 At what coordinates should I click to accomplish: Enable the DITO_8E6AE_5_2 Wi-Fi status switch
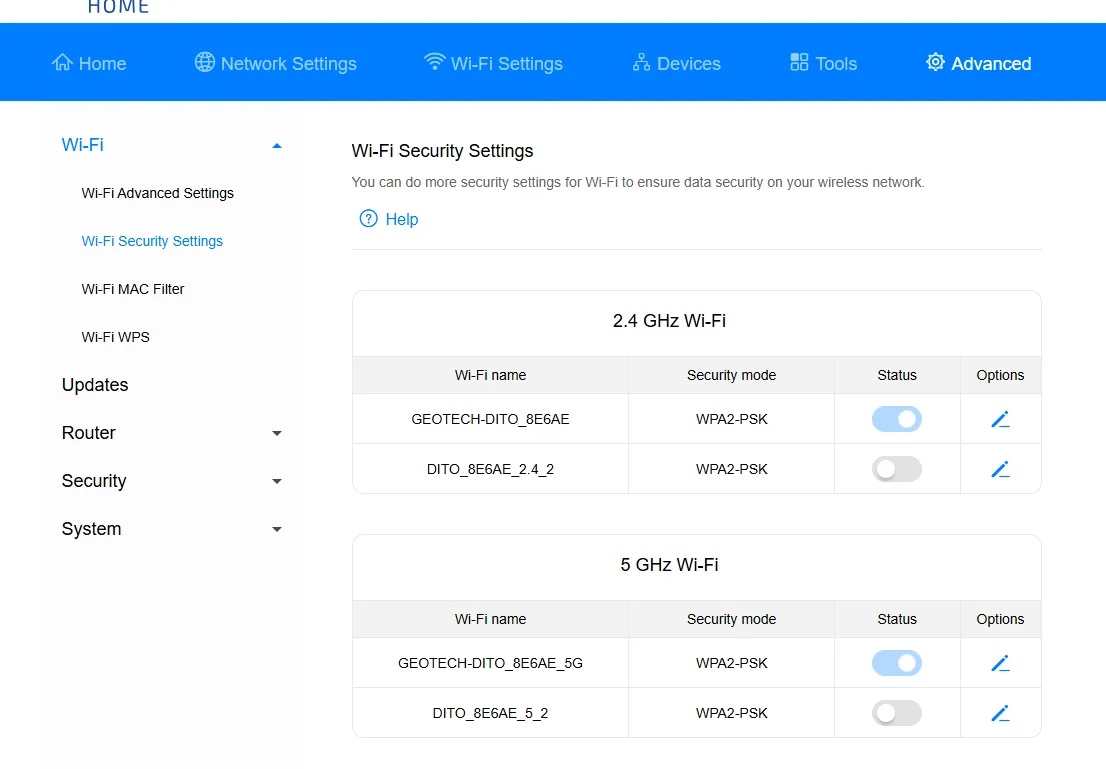[897, 713]
